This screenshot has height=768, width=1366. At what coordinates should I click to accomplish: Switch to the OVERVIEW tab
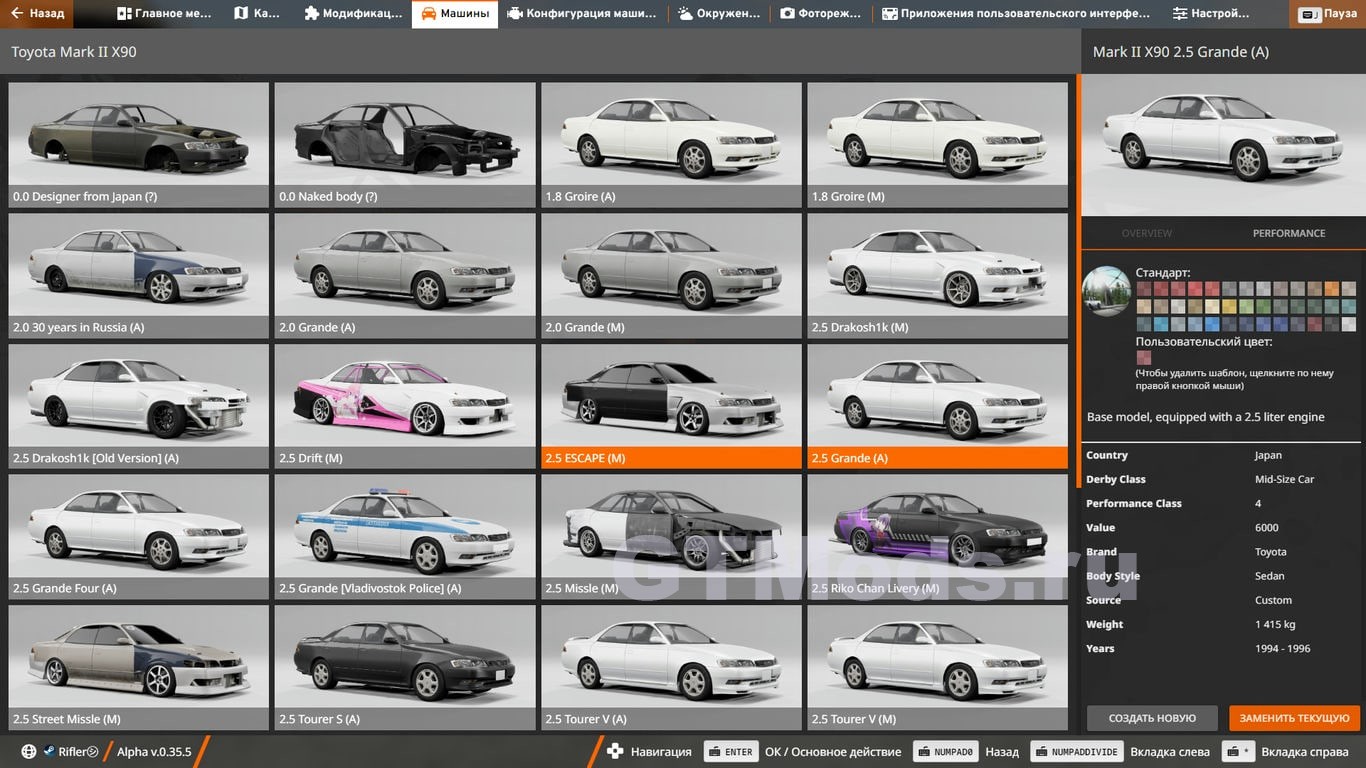[1146, 233]
